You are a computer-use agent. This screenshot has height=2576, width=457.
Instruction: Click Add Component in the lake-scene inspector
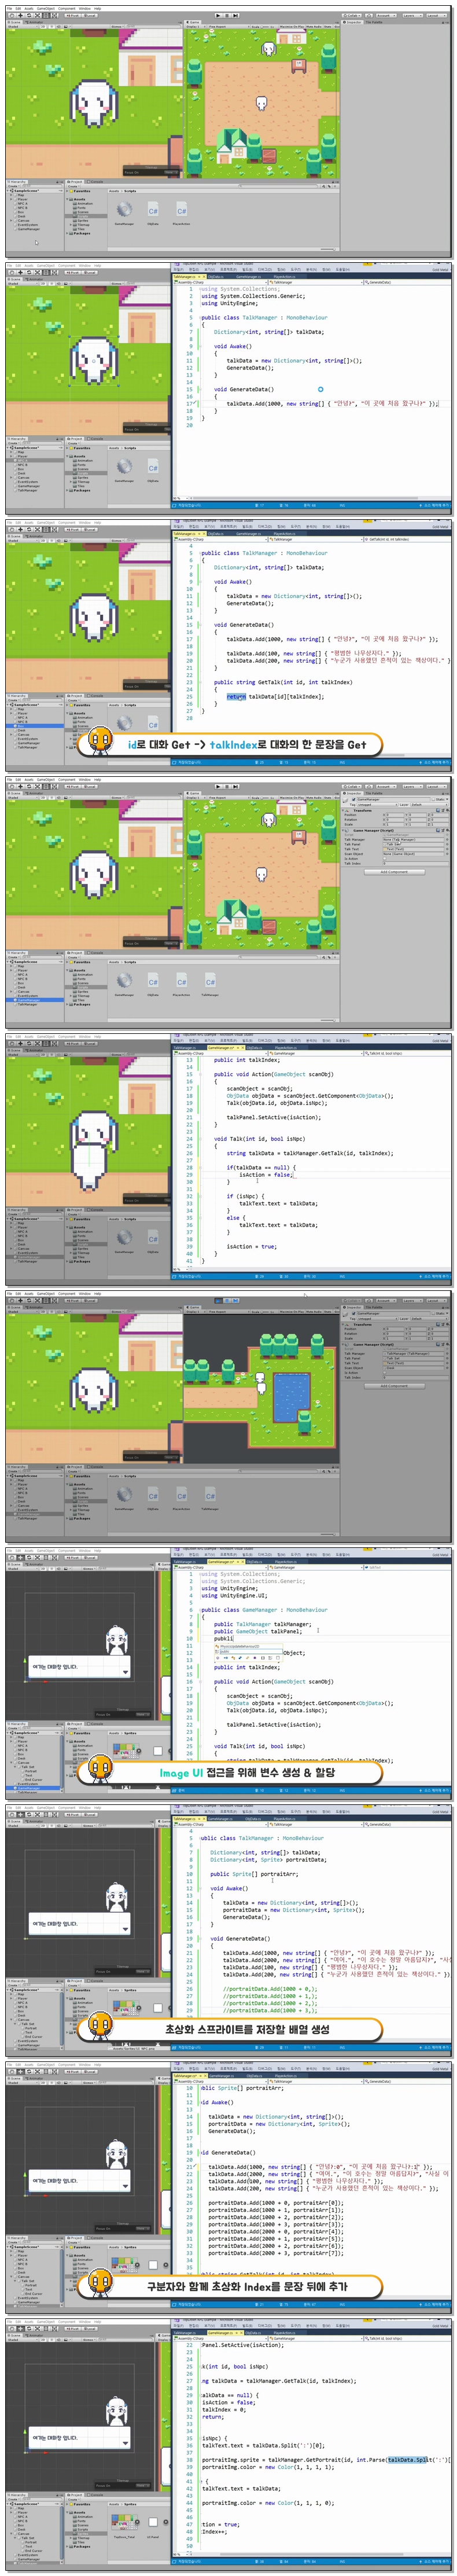tap(394, 1386)
